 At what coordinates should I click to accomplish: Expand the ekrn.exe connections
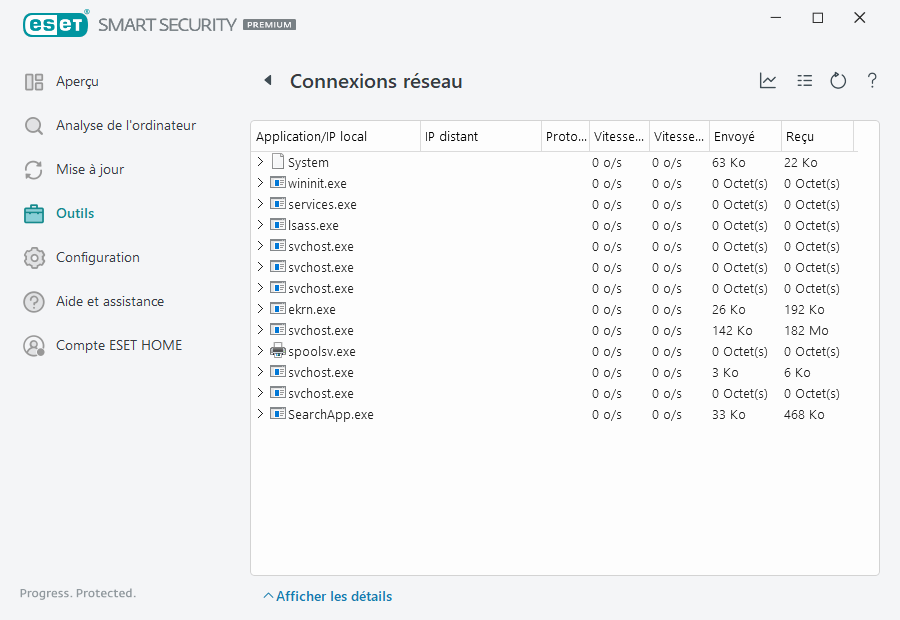point(260,309)
